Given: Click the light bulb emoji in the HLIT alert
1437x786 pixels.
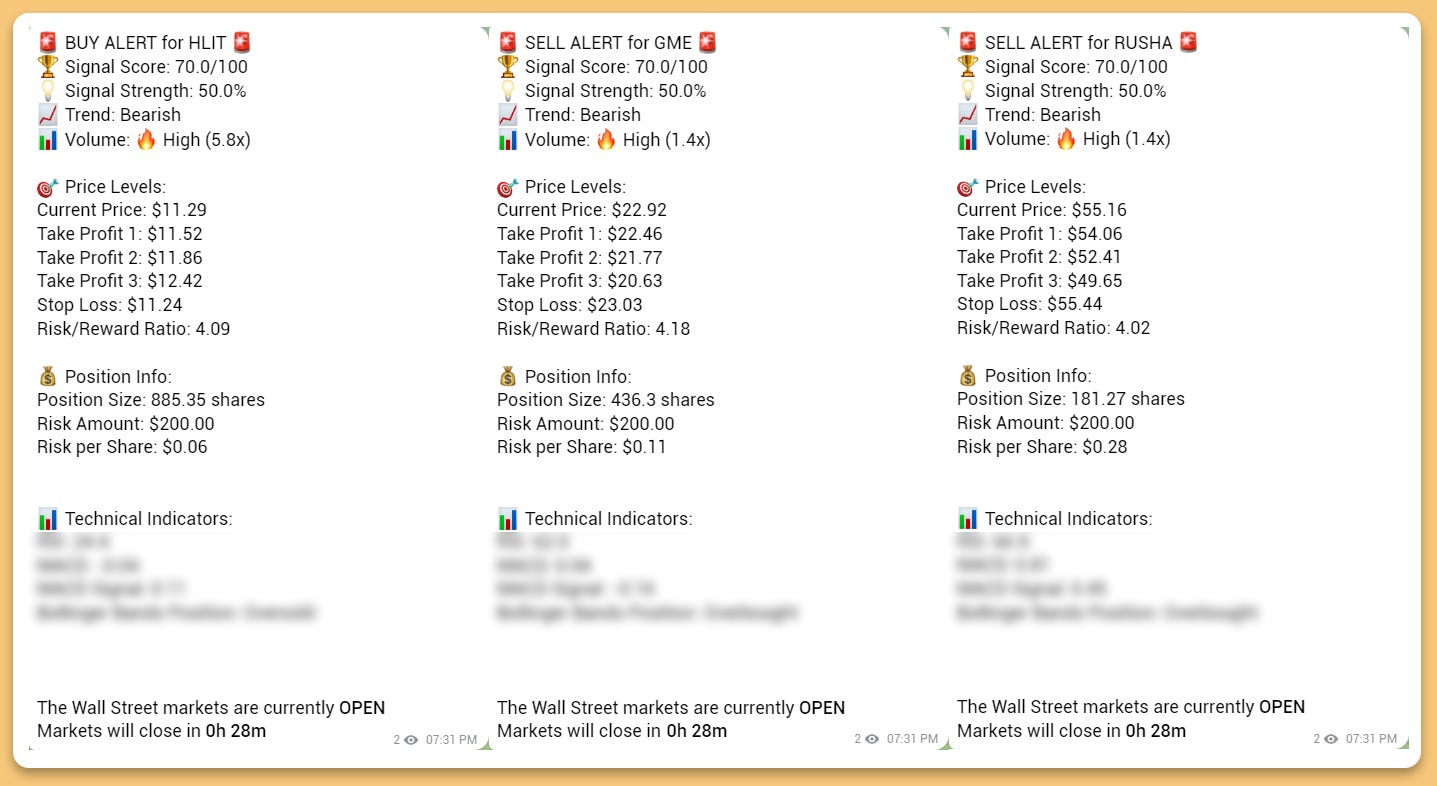Looking at the screenshot, I should click(48, 90).
